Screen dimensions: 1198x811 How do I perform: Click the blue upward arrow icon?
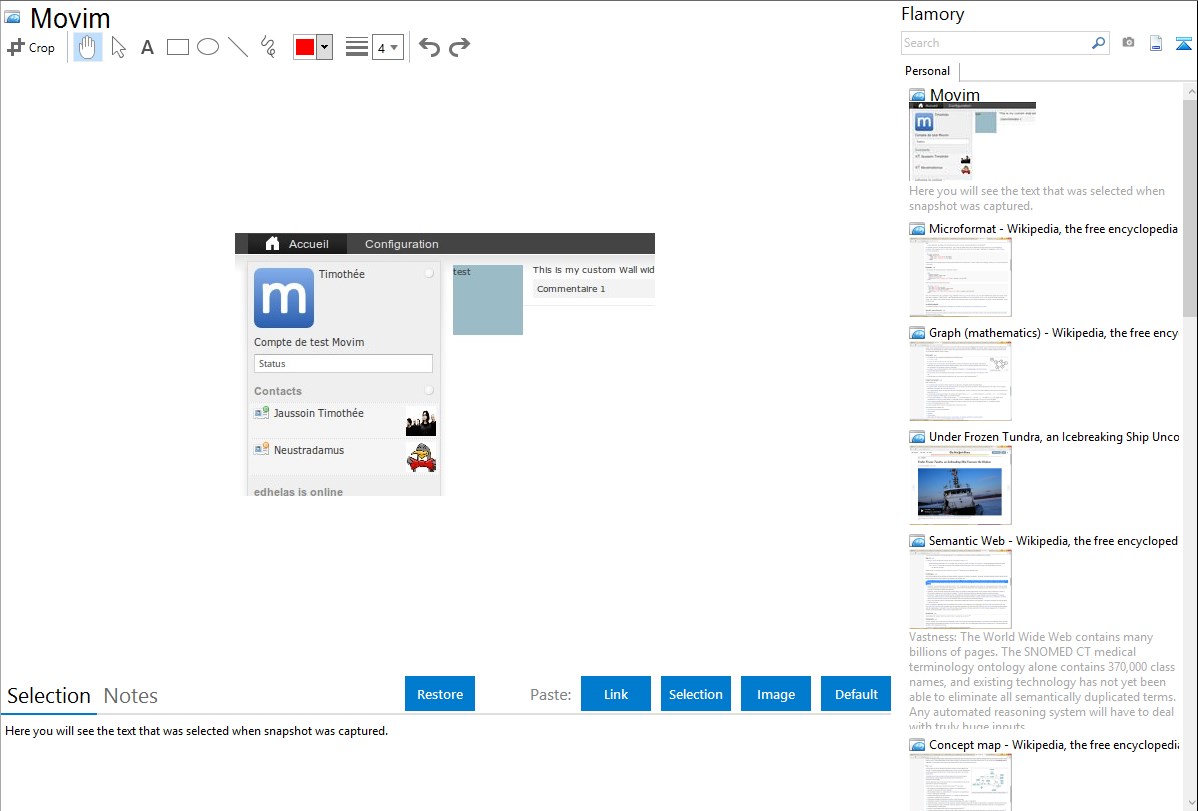[1183, 43]
